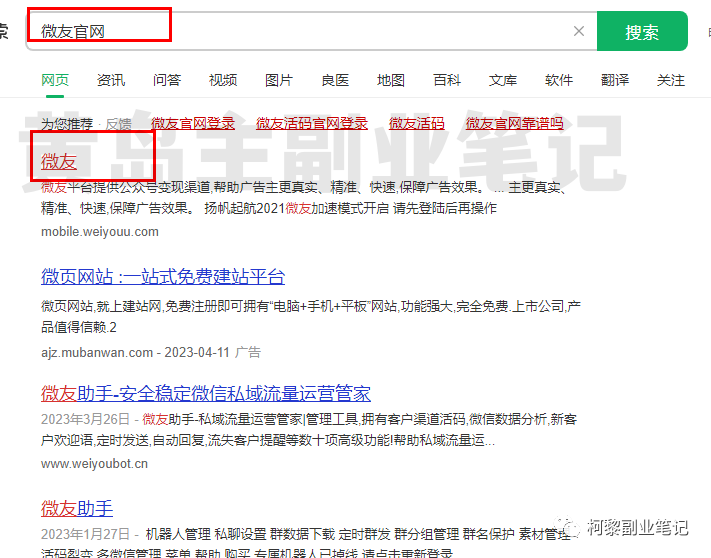The width and height of the screenshot is (711, 558).
Task: Click the 微友活码官网登录 suggestion link
Action: click(x=312, y=123)
